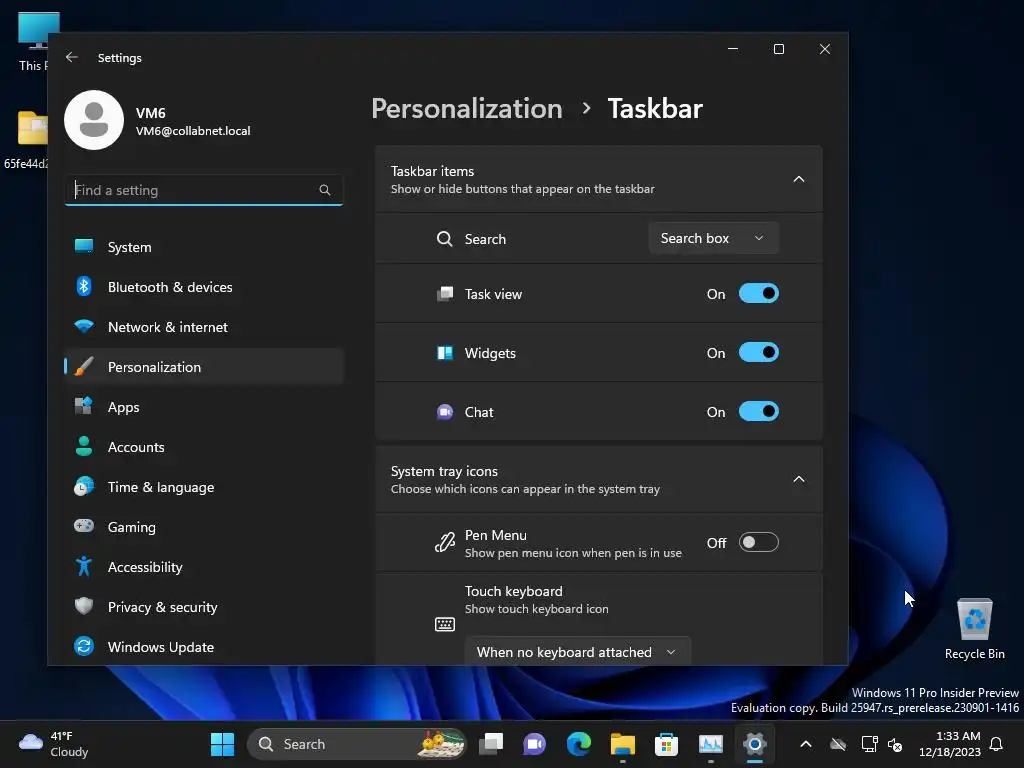The height and width of the screenshot is (768, 1024).
Task: Select the Recycle Bin on desktop
Action: 974,628
